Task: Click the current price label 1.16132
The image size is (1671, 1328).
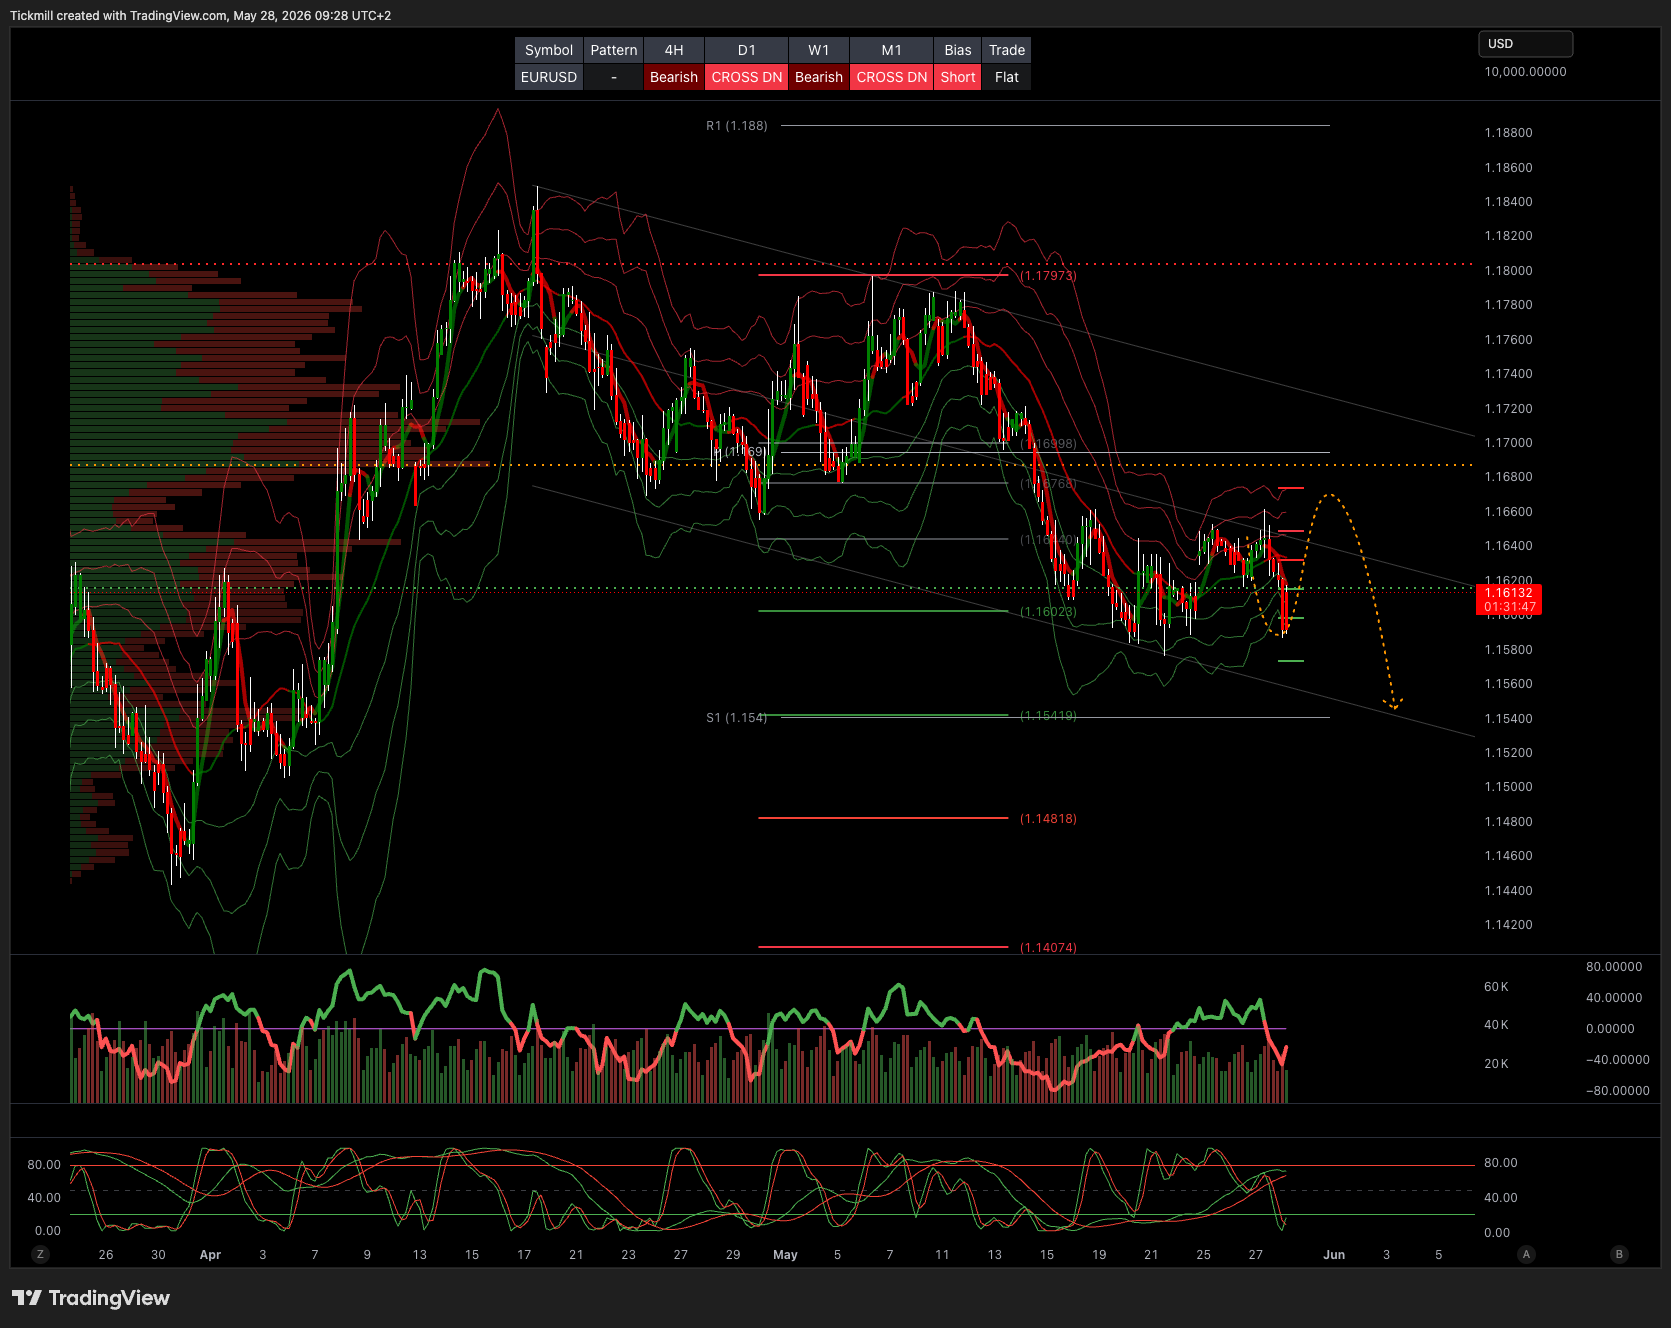Action: point(1509,600)
